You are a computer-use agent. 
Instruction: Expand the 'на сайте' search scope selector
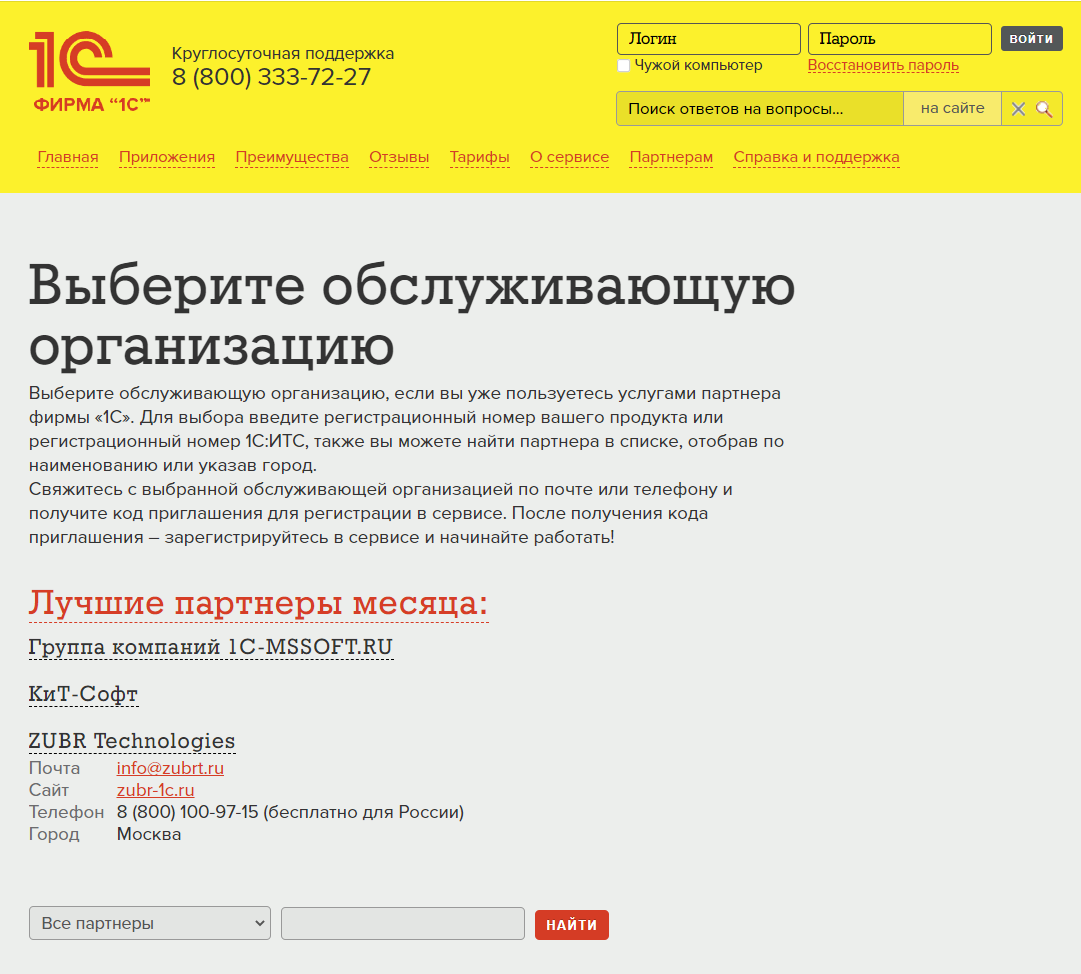(952, 108)
